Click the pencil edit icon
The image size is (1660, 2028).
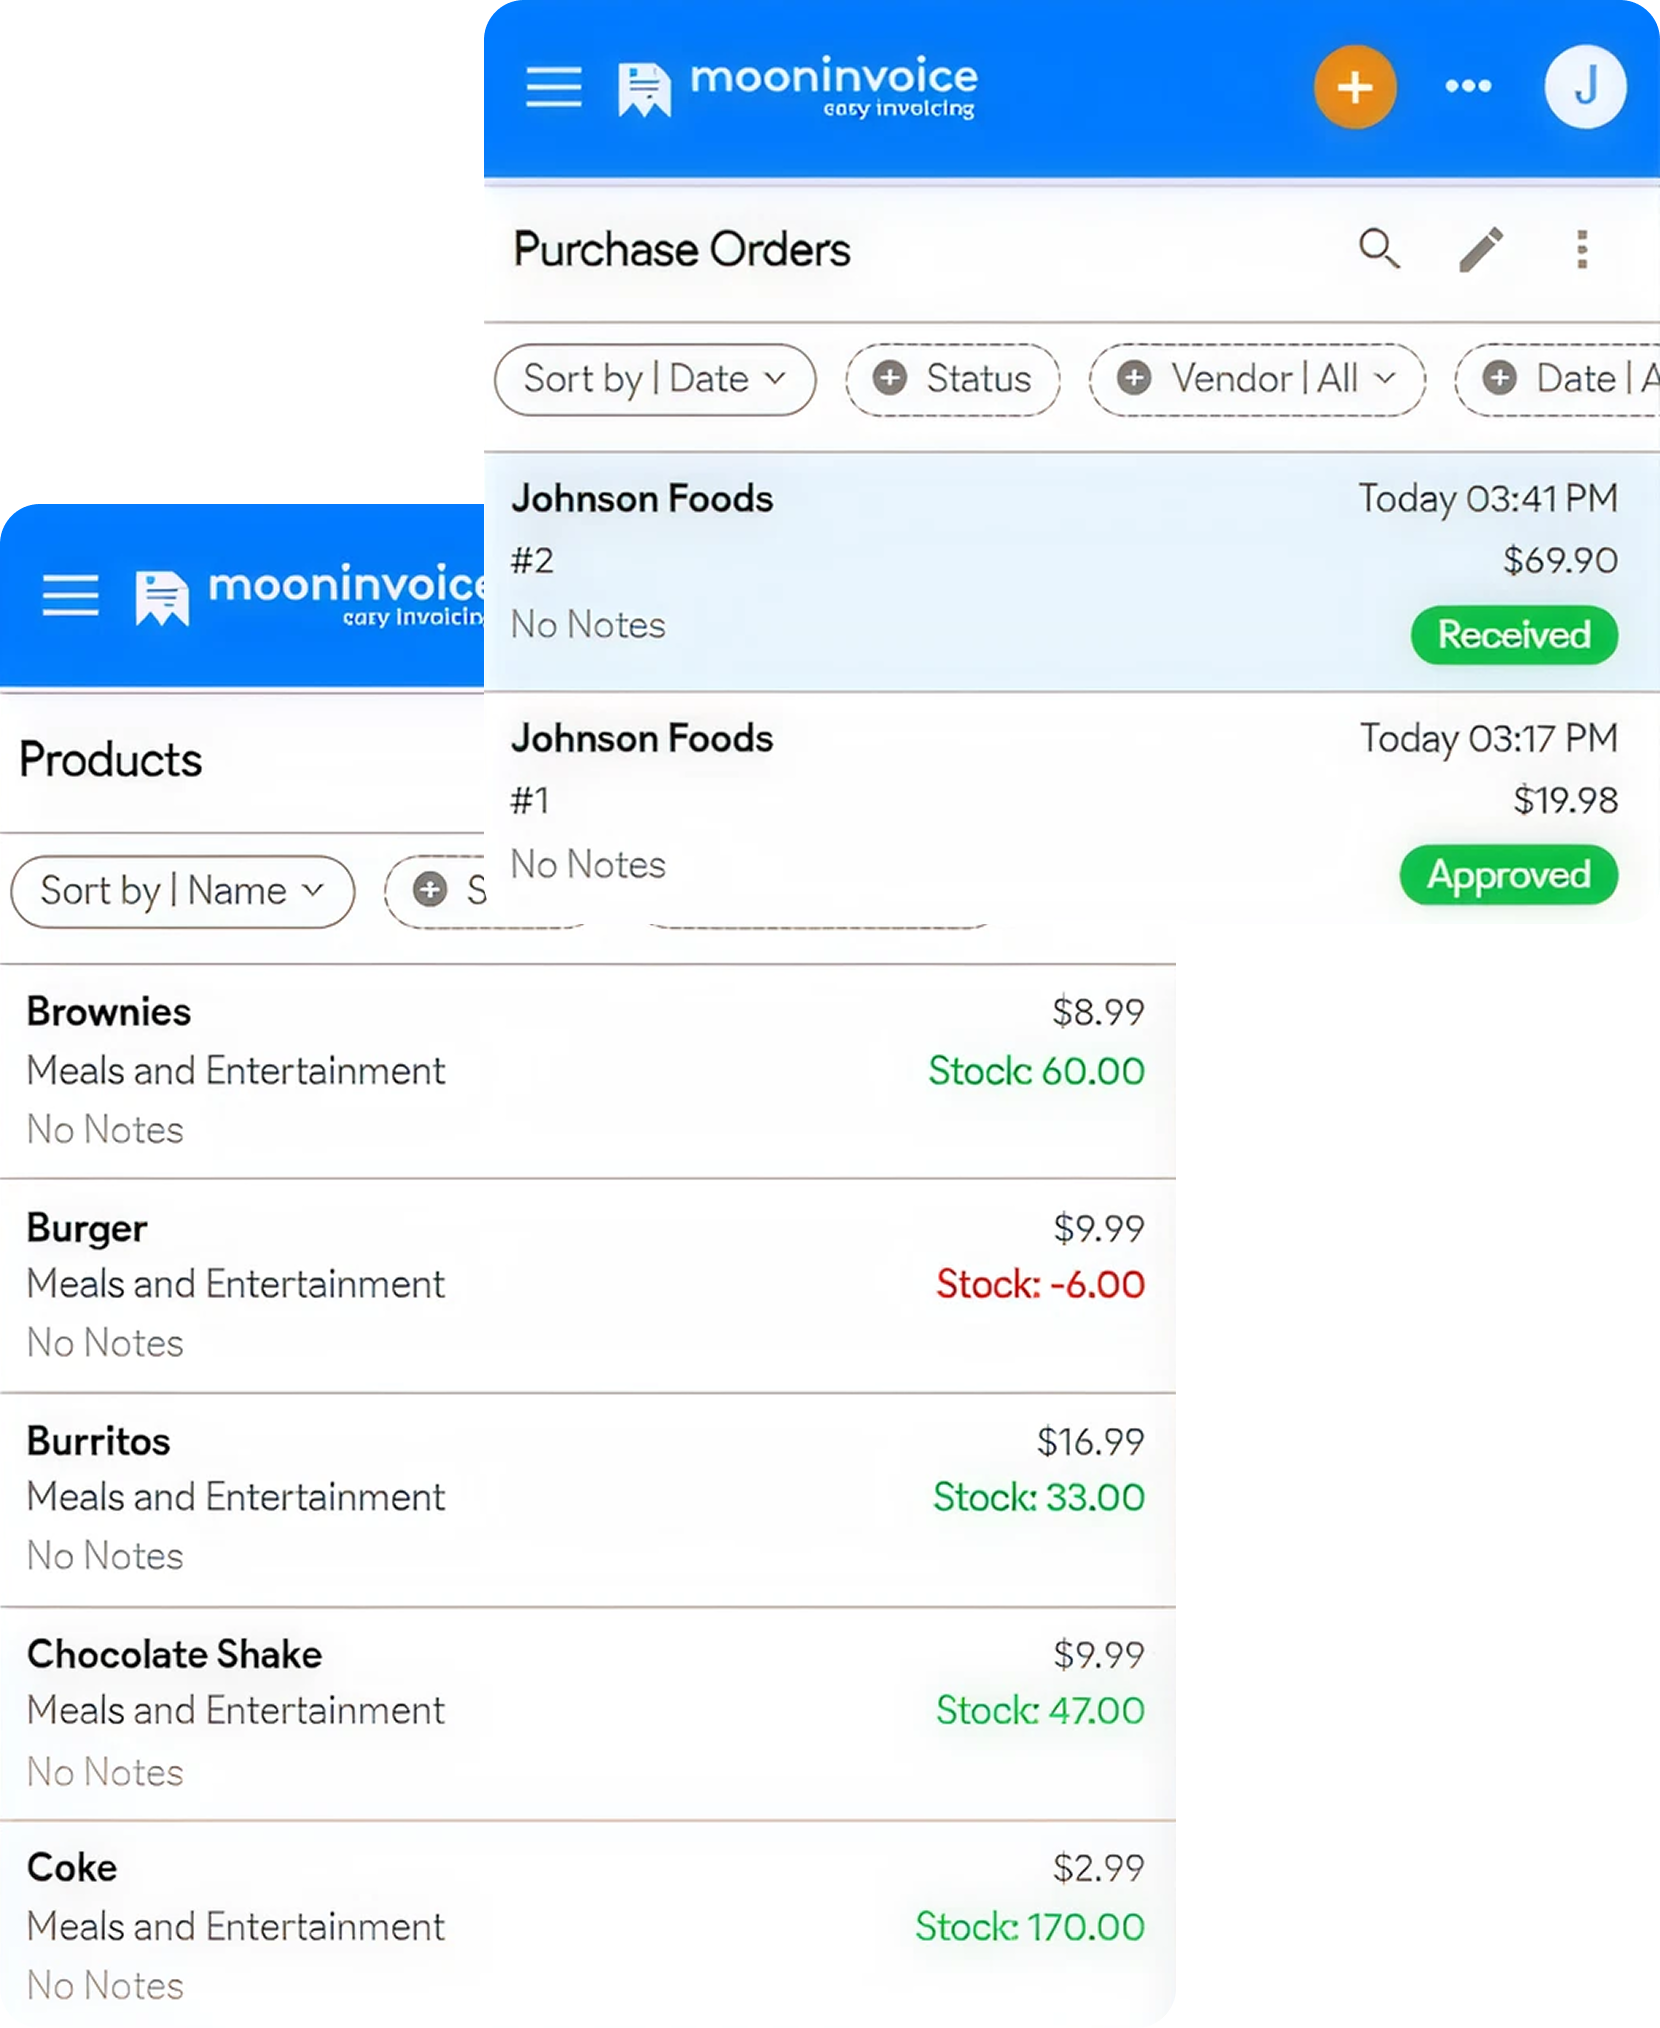1481,249
